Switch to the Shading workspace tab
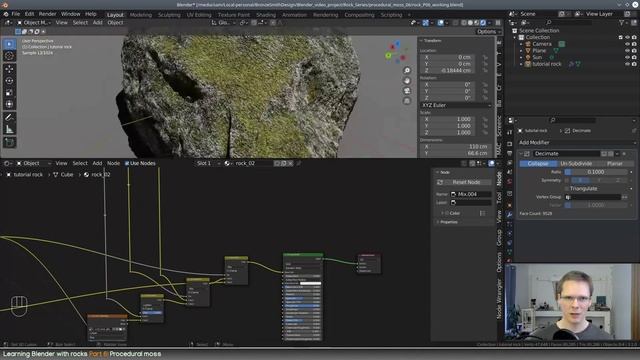This screenshot has height=360, width=640. pyautogui.click(x=266, y=15)
